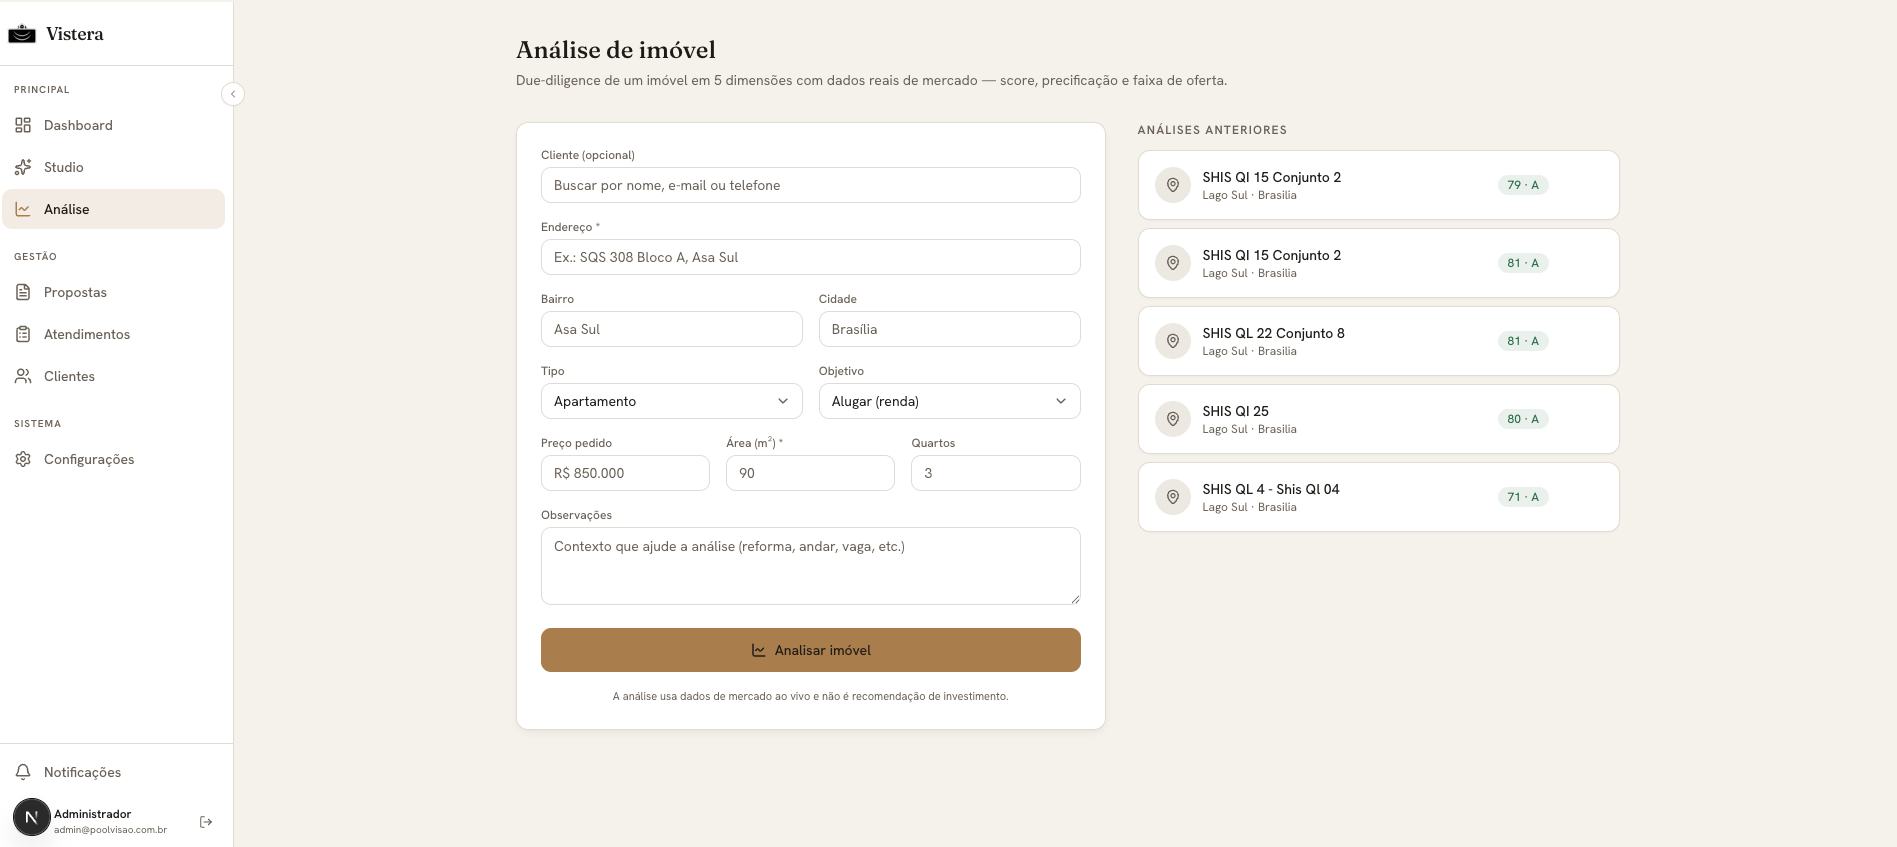Click the Endereço input field

(810, 257)
